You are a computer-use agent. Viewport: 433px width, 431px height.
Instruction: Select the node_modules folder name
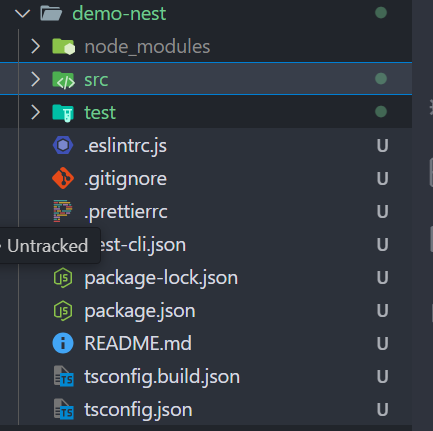[x=147, y=47]
